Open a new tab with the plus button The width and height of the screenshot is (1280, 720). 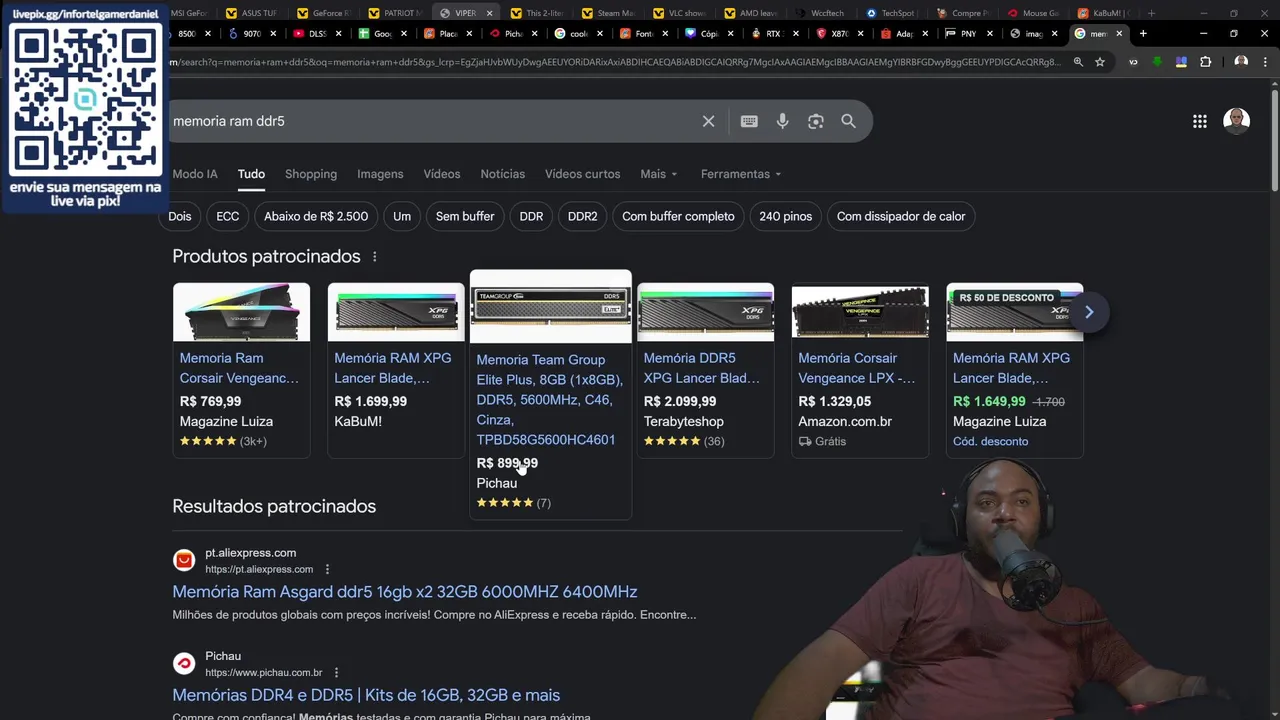(1143, 33)
